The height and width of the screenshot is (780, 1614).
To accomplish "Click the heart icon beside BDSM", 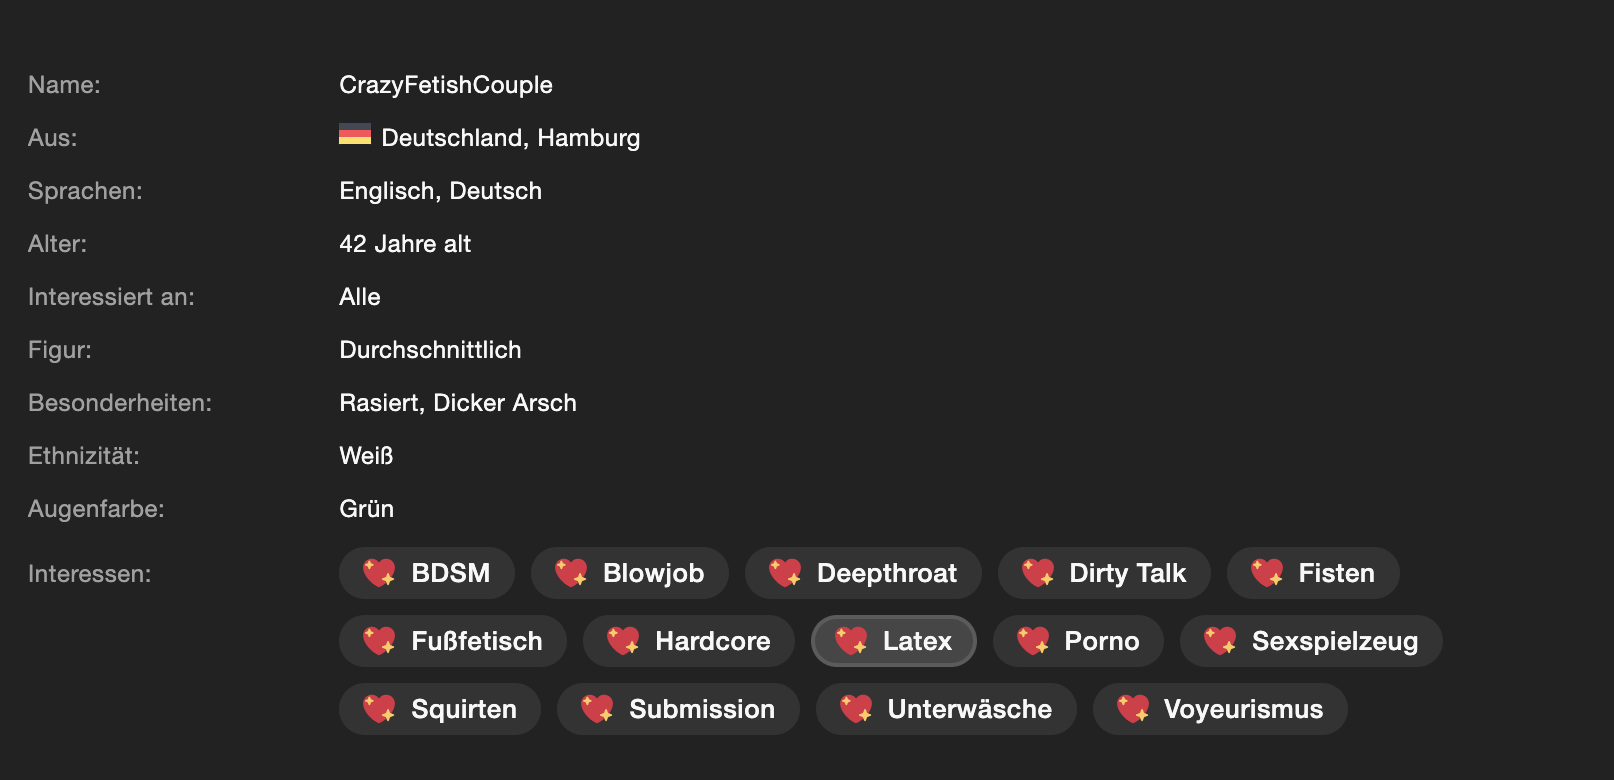I will [379, 573].
